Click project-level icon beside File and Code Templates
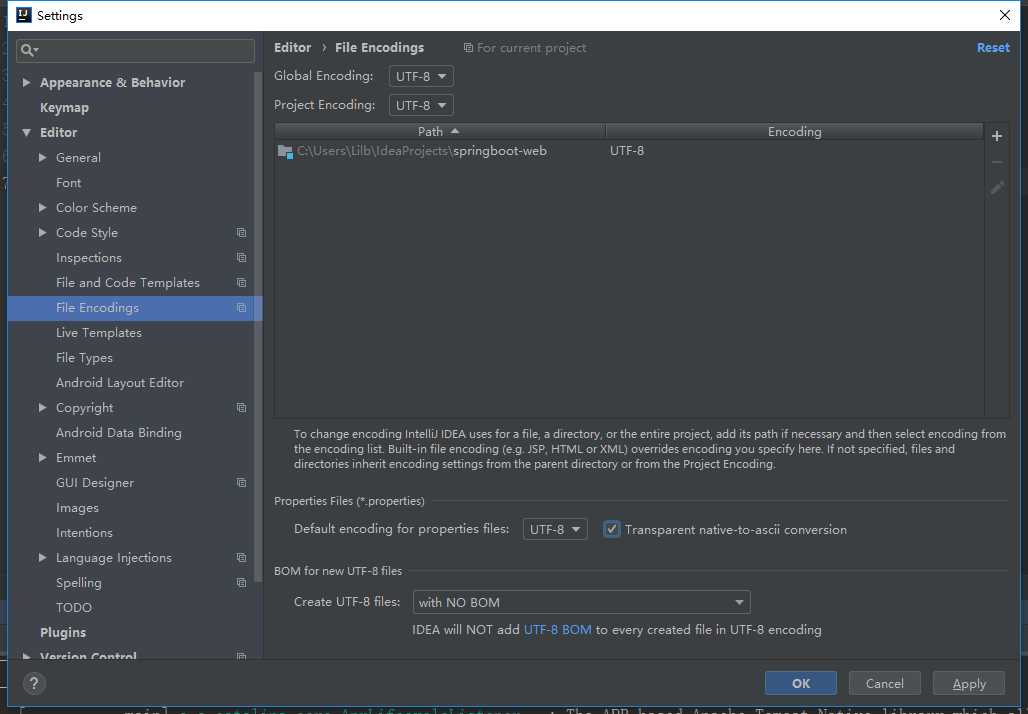Viewport: 1028px width, 714px height. [241, 283]
